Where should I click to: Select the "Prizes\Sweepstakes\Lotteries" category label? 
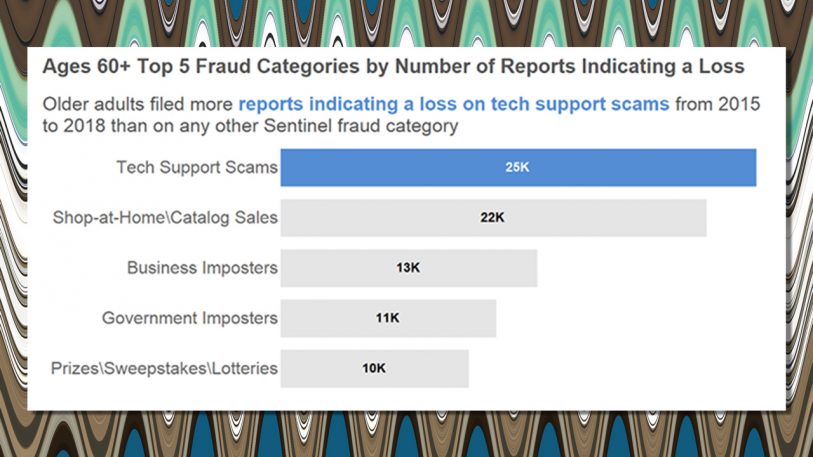tap(164, 368)
